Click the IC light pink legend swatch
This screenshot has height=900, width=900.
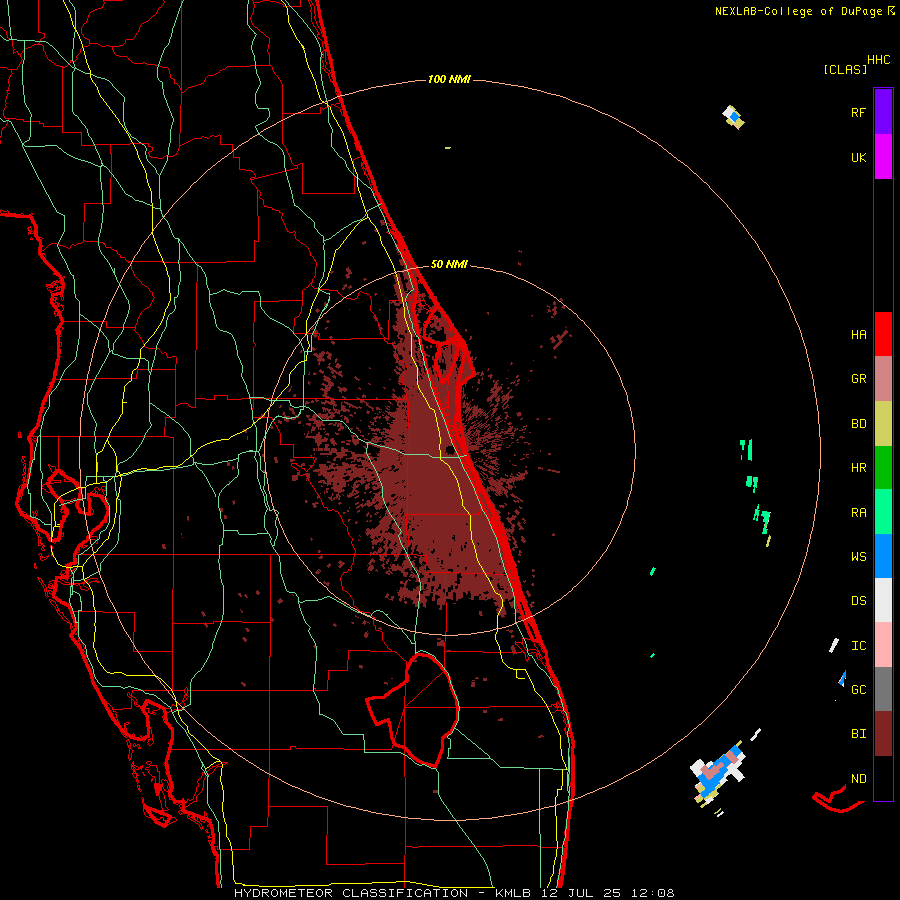coord(883,645)
